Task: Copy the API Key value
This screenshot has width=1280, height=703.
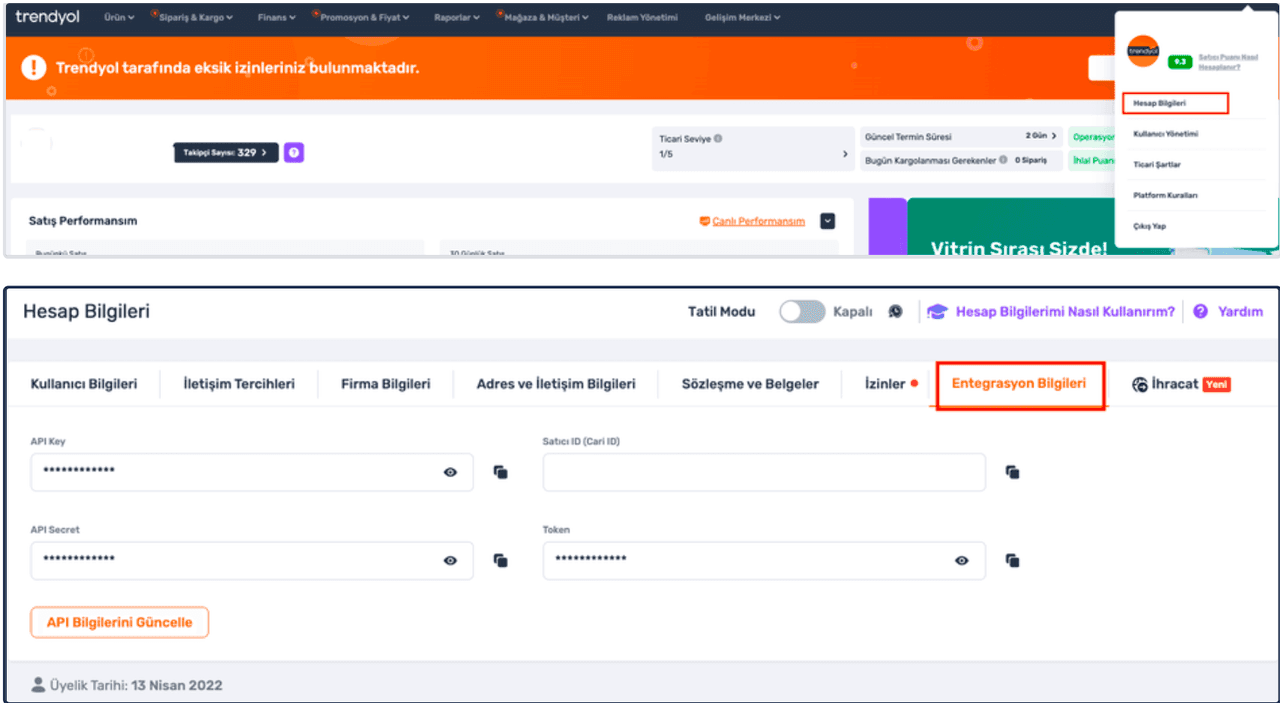Action: [501, 472]
